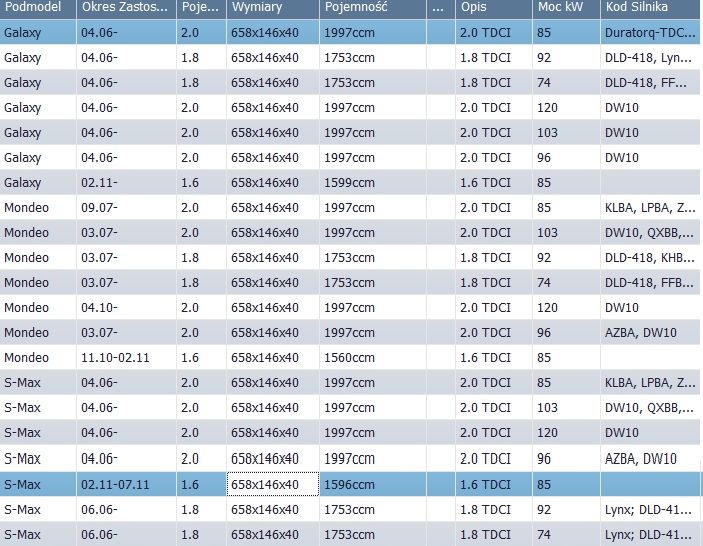Click the narrow "..." column header
The image size is (703, 546).
point(440,8)
